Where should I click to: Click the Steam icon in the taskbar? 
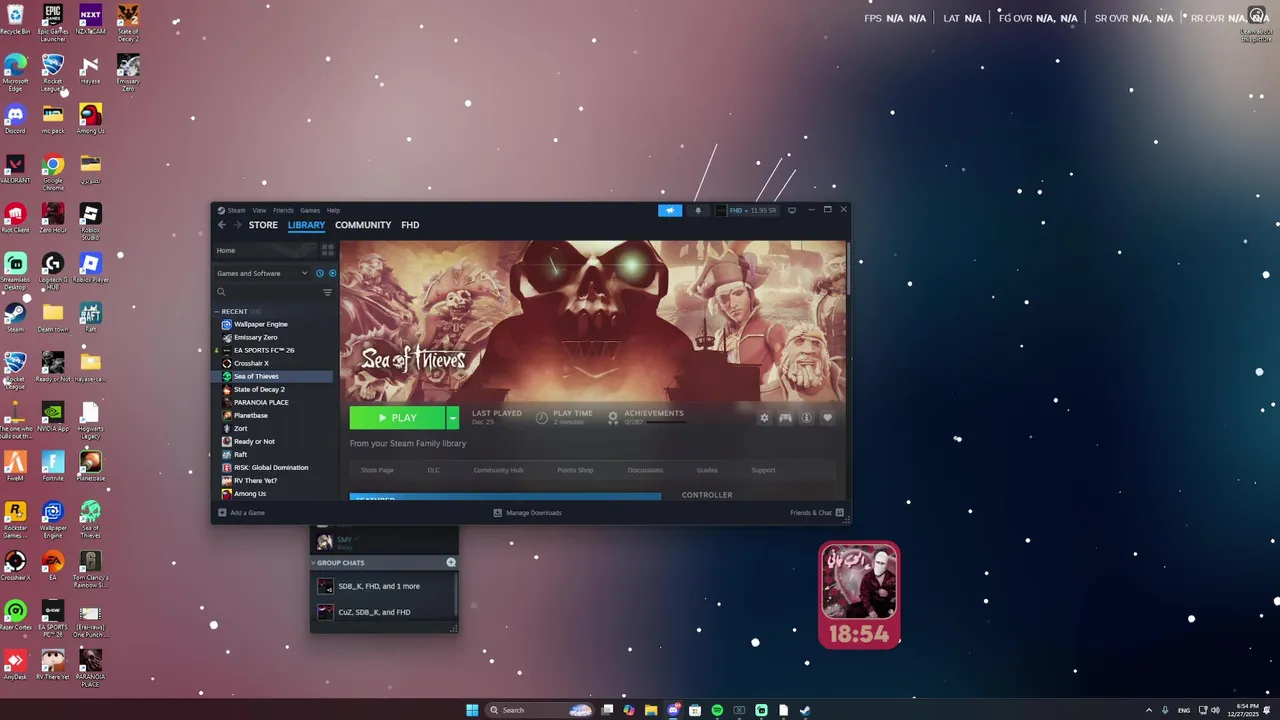coord(805,710)
